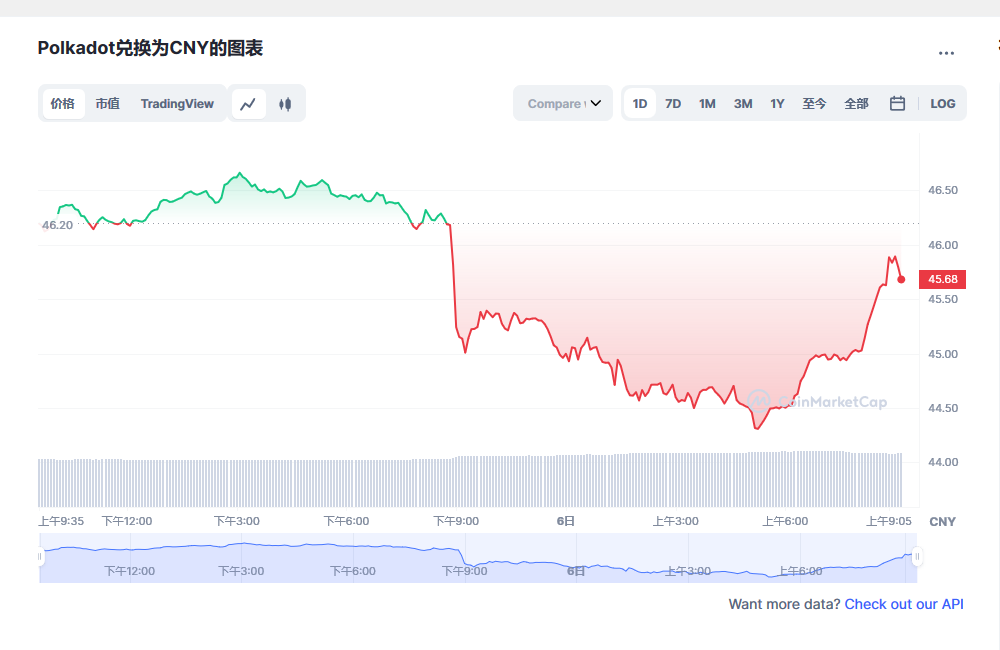This screenshot has width=1000, height=650.
Task: Click the 上午9:35 x-axis label
Action: tap(61, 521)
